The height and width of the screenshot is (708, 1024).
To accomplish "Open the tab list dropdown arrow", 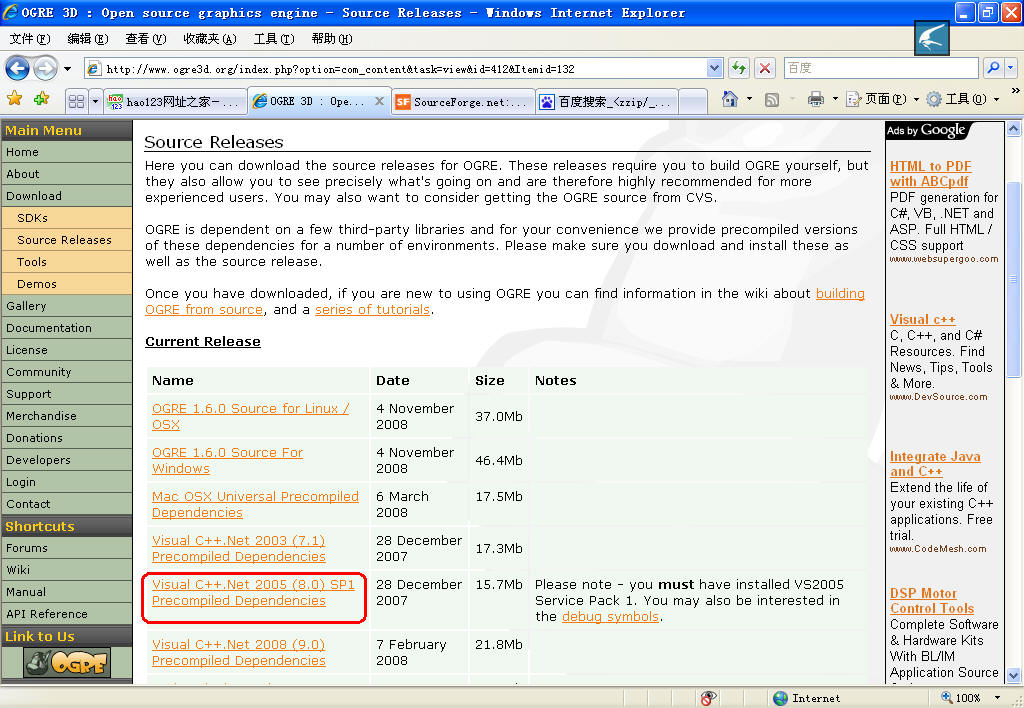I will tap(95, 101).
